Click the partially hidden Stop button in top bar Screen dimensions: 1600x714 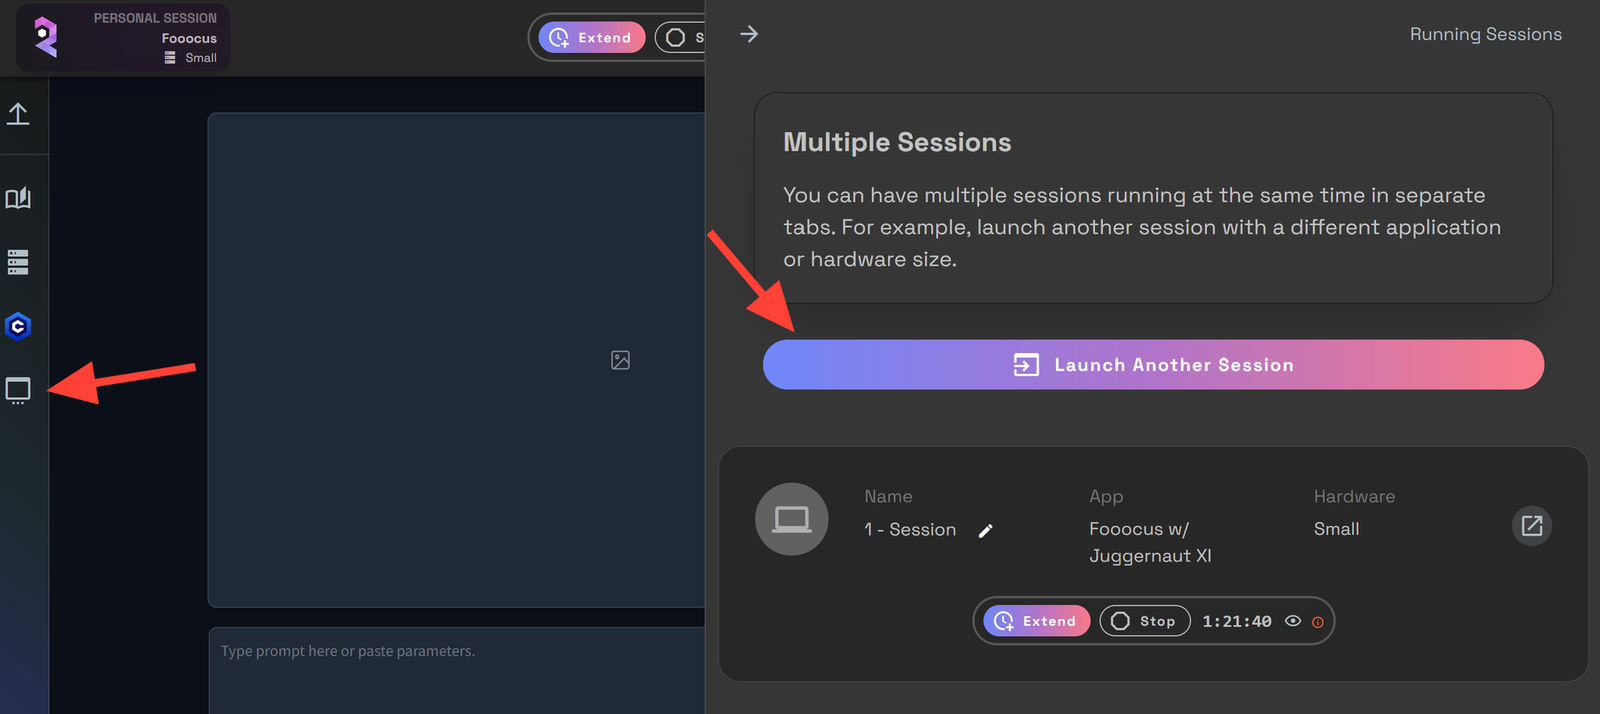pos(682,38)
